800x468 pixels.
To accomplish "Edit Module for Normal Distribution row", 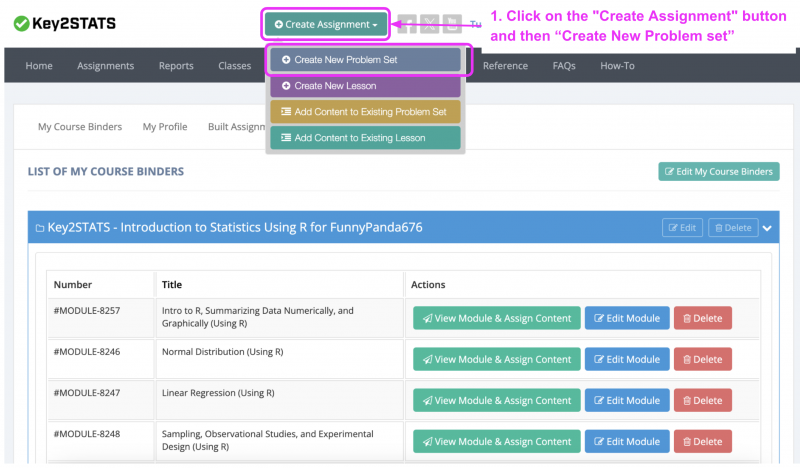I will (x=627, y=359).
